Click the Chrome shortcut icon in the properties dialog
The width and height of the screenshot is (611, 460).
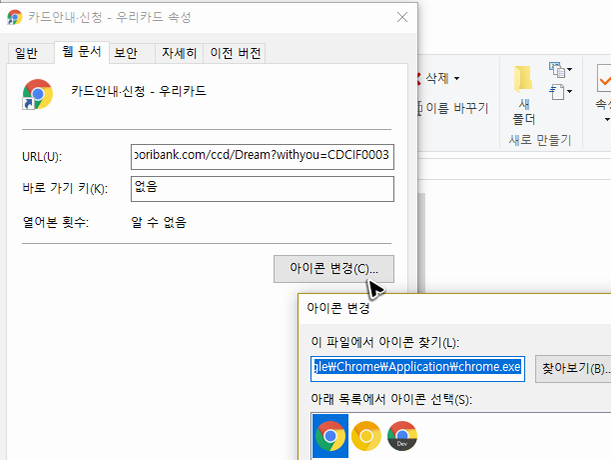coord(37,94)
